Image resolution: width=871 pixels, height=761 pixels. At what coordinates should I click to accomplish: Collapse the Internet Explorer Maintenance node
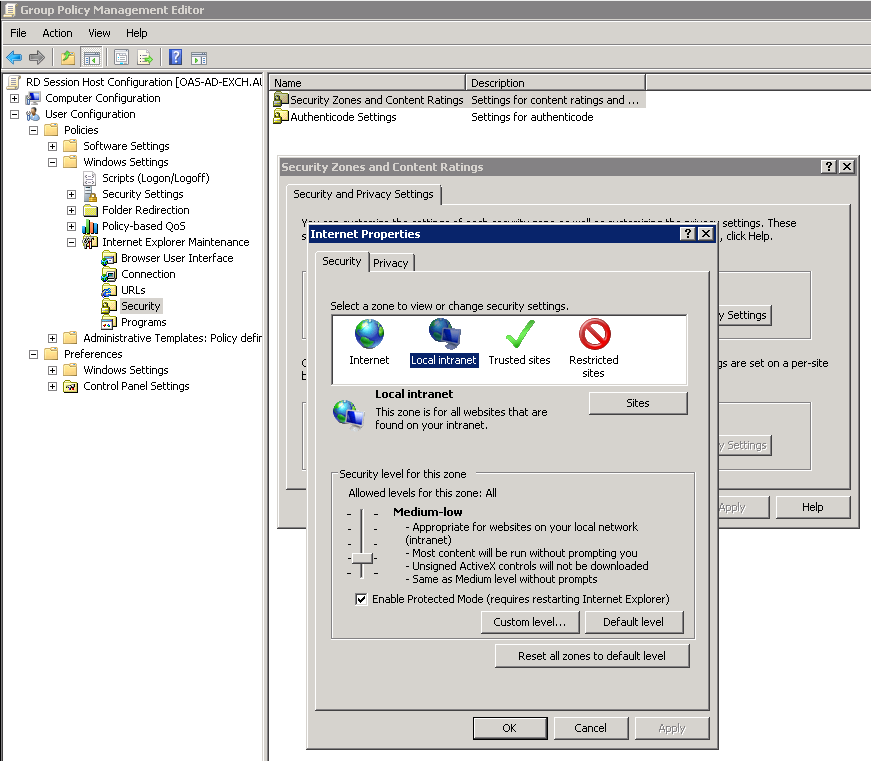pyautogui.click(x=69, y=242)
